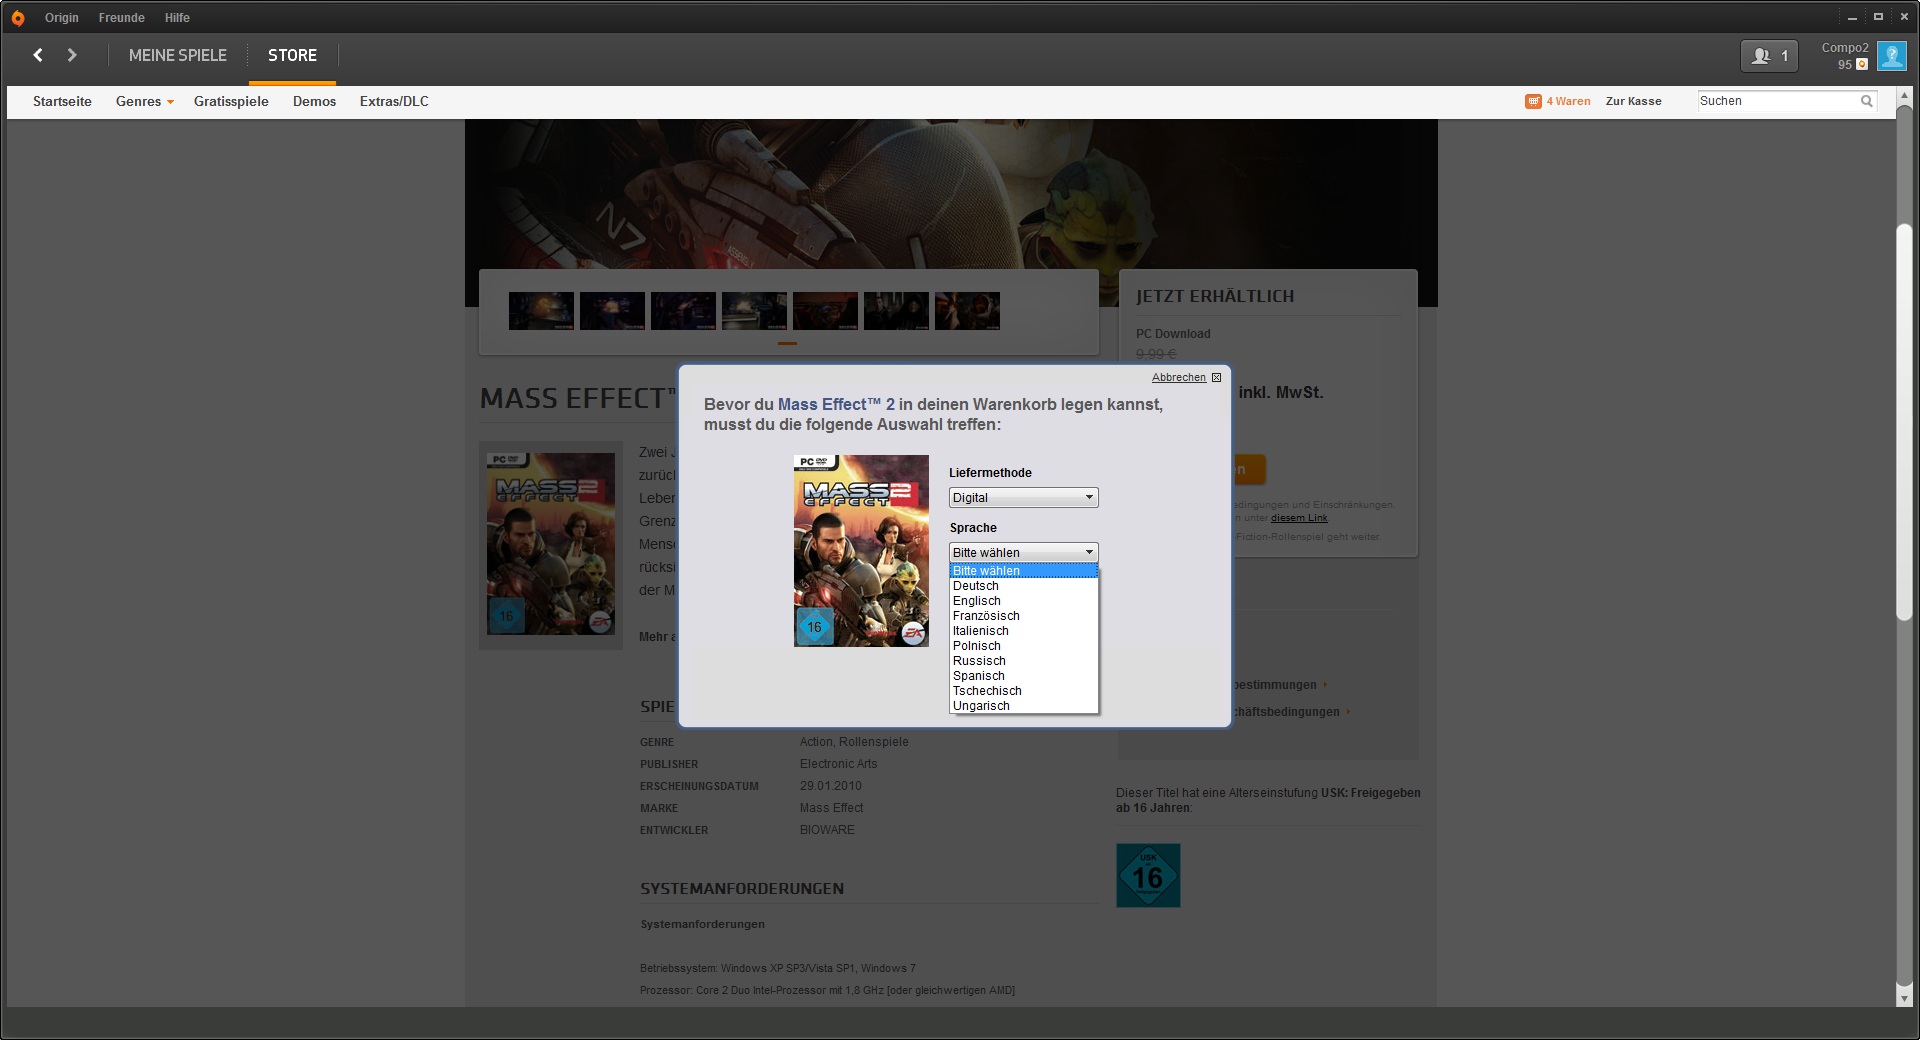This screenshot has height=1040, width=1920.
Task: Select Tschechisch language
Action: [1024, 691]
